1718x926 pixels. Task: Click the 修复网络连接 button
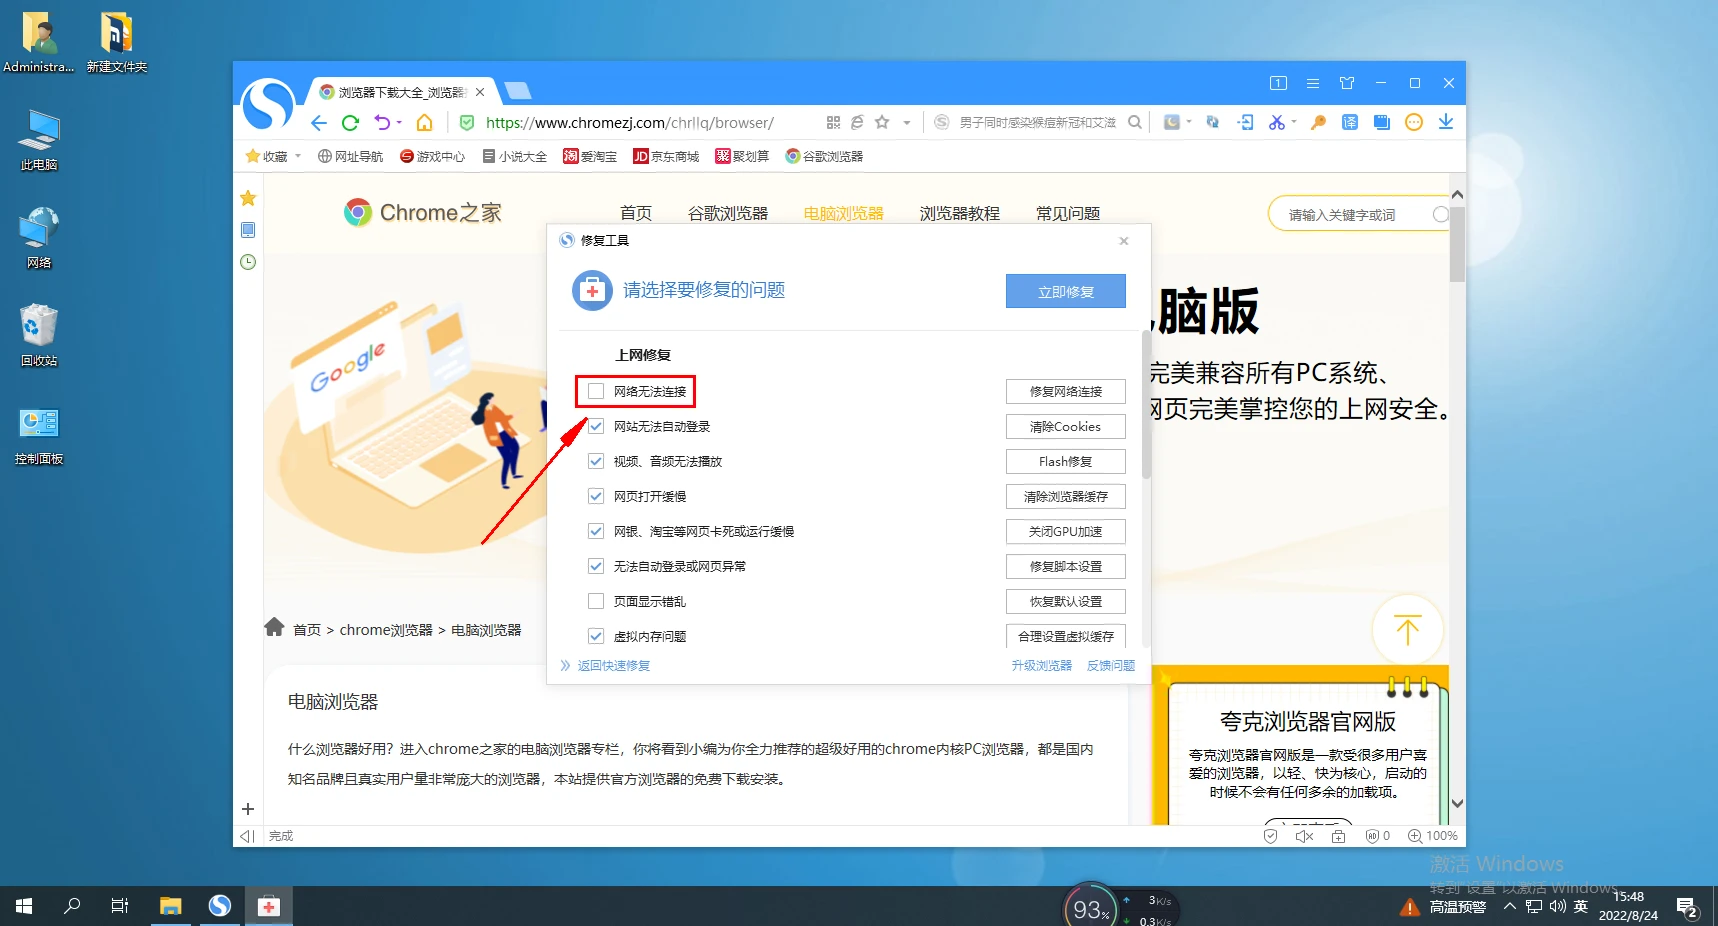click(x=1066, y=391)
